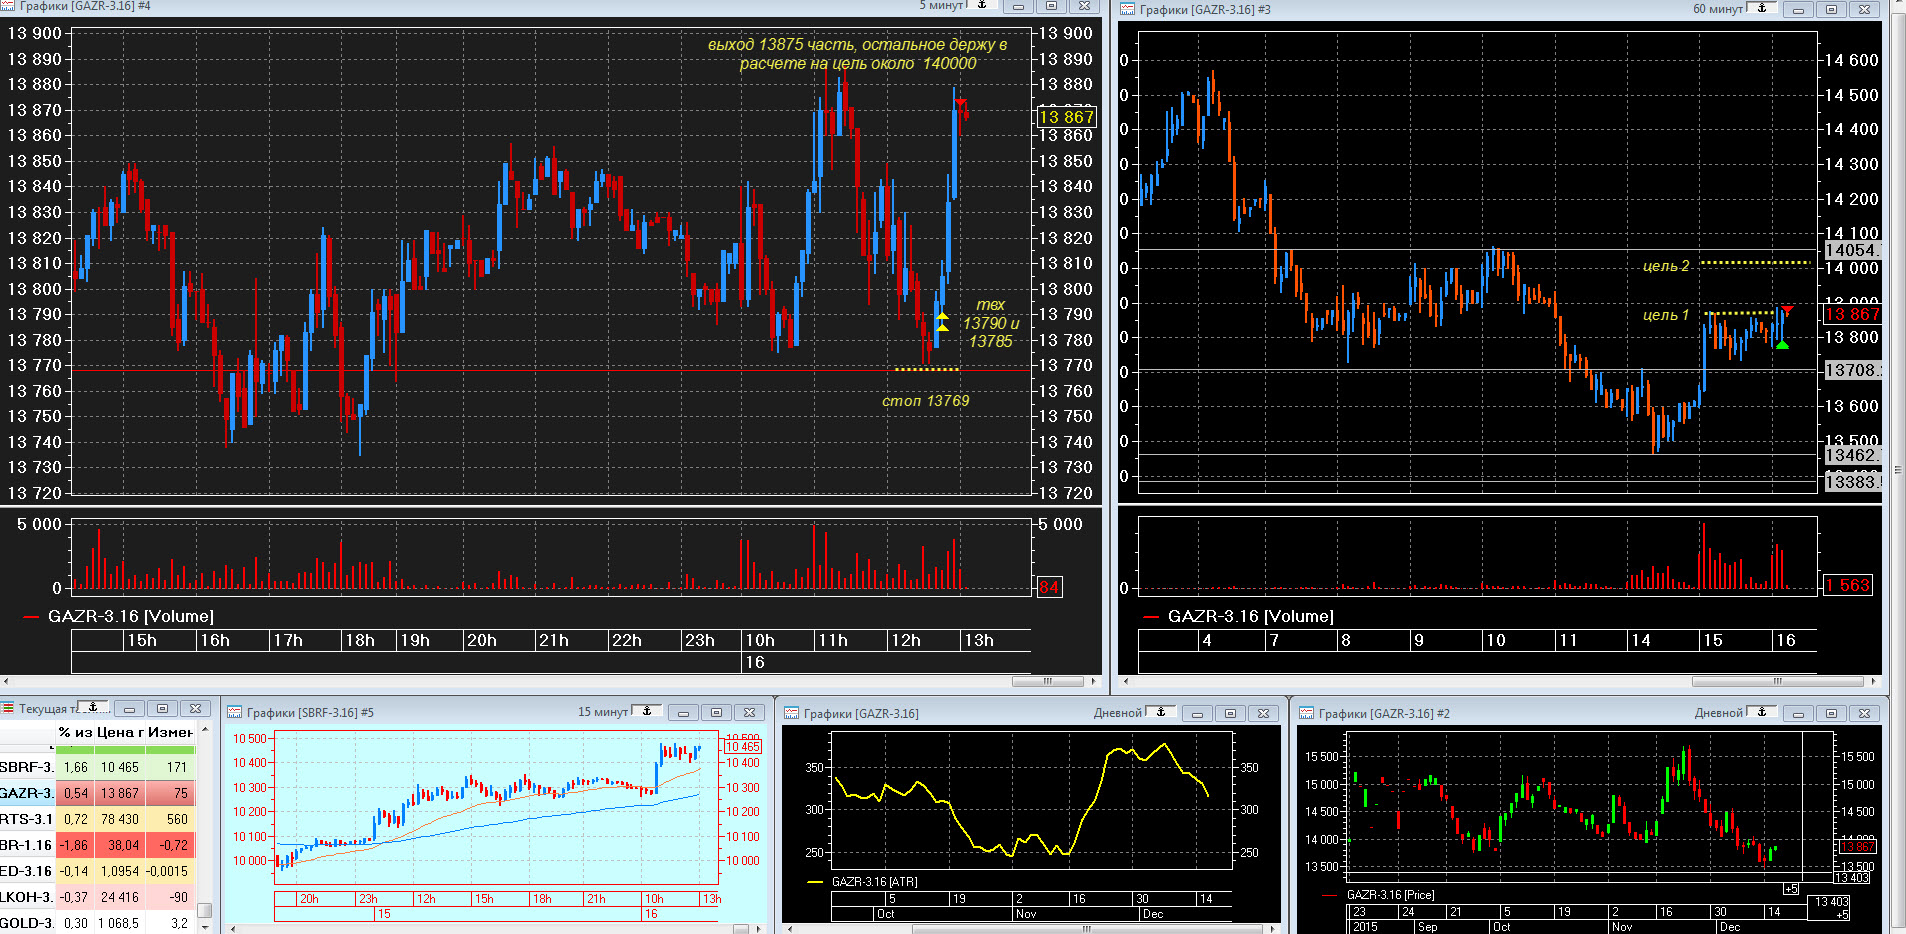Viewport: 1906px width, 934px height.
Task: Click left arrow of ATR chart scrollbar
Action: tap(791, 929)
